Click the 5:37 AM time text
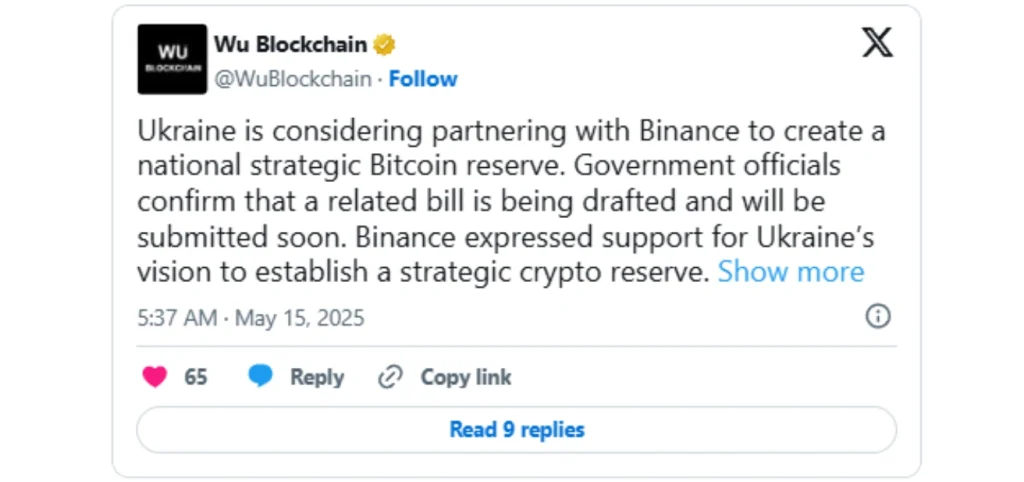This screenshot has width=1024, height=482. tap(177, 318)
